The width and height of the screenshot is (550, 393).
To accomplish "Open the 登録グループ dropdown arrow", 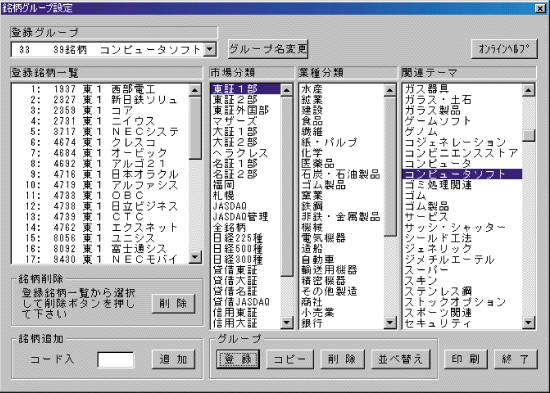I will (x=210, y=49).
